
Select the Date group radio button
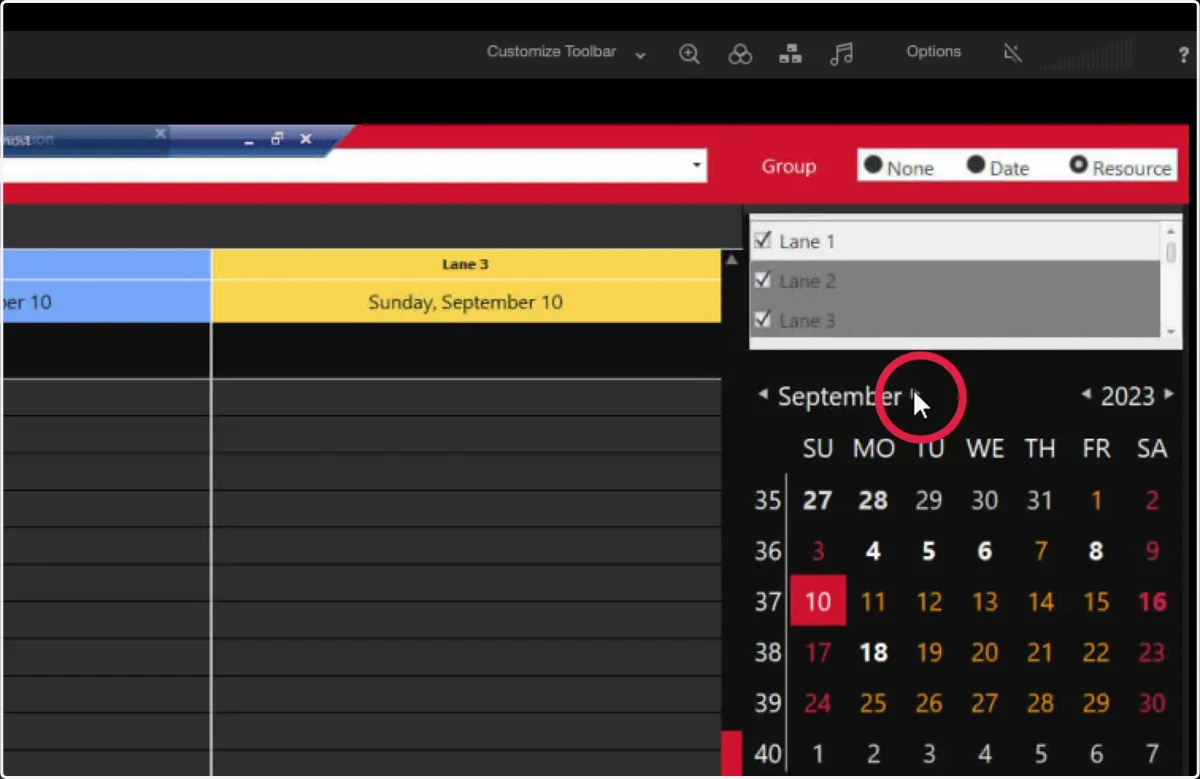pos(976,165)
